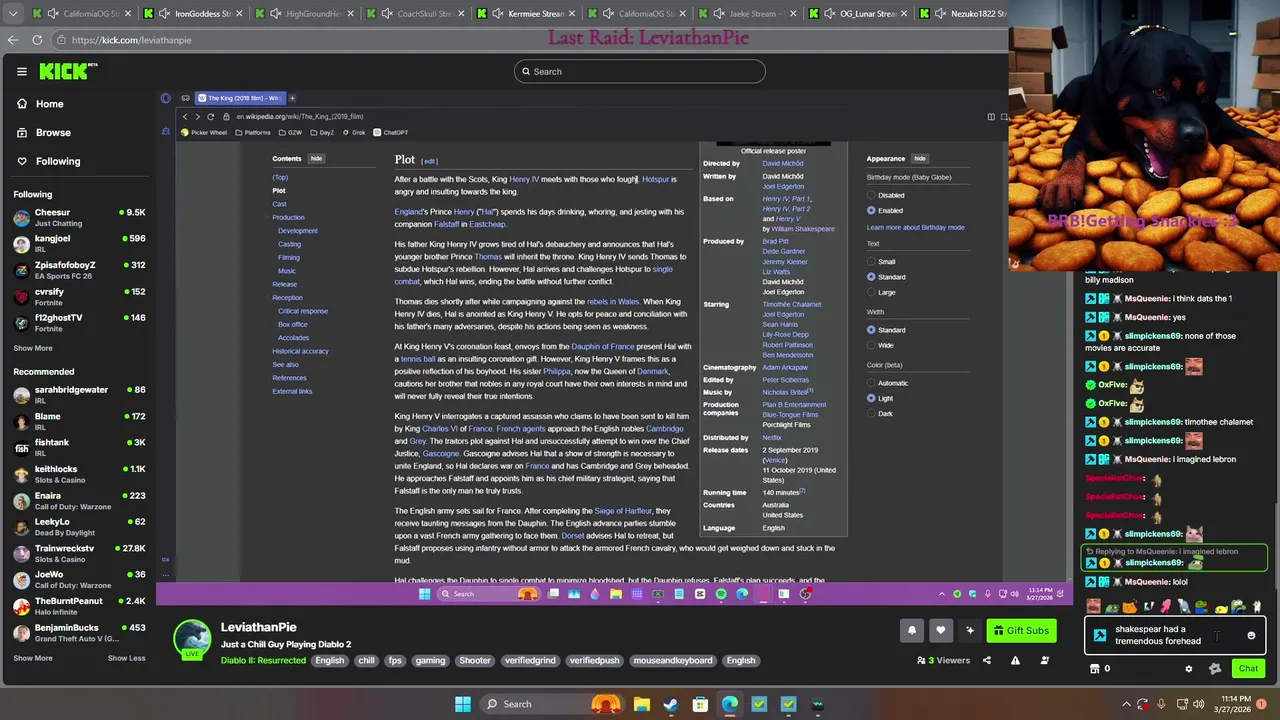Viewport: 1280px width, 720px height.
Task: Open the 3 Viewers list
Action: 944,660
